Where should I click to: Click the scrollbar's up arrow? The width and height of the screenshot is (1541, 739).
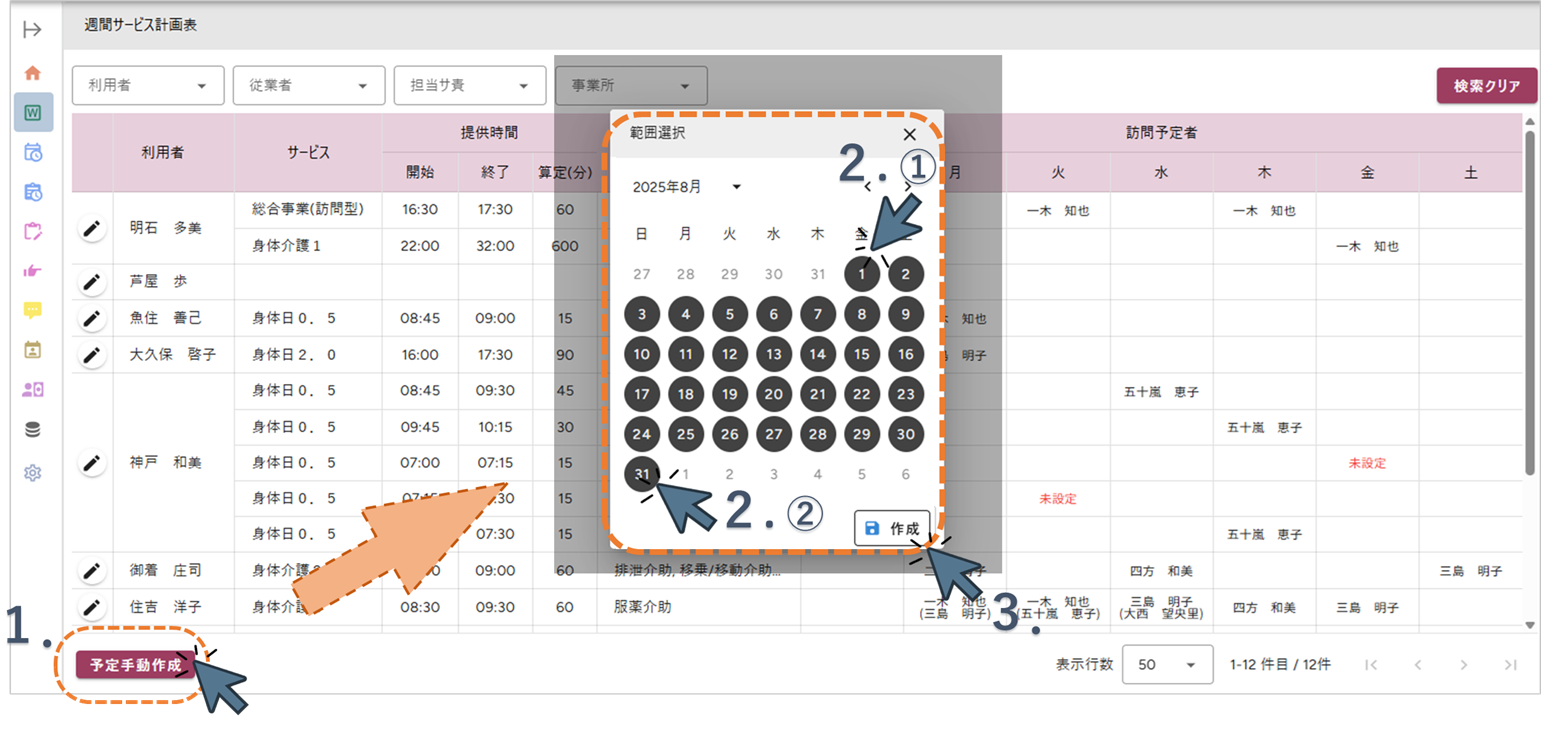[1529, 120]
